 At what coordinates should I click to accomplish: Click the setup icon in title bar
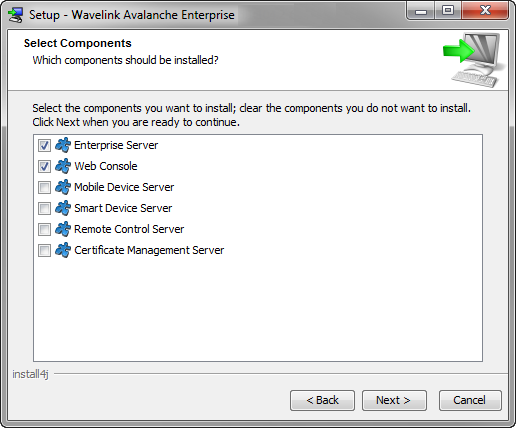point(16,15)
